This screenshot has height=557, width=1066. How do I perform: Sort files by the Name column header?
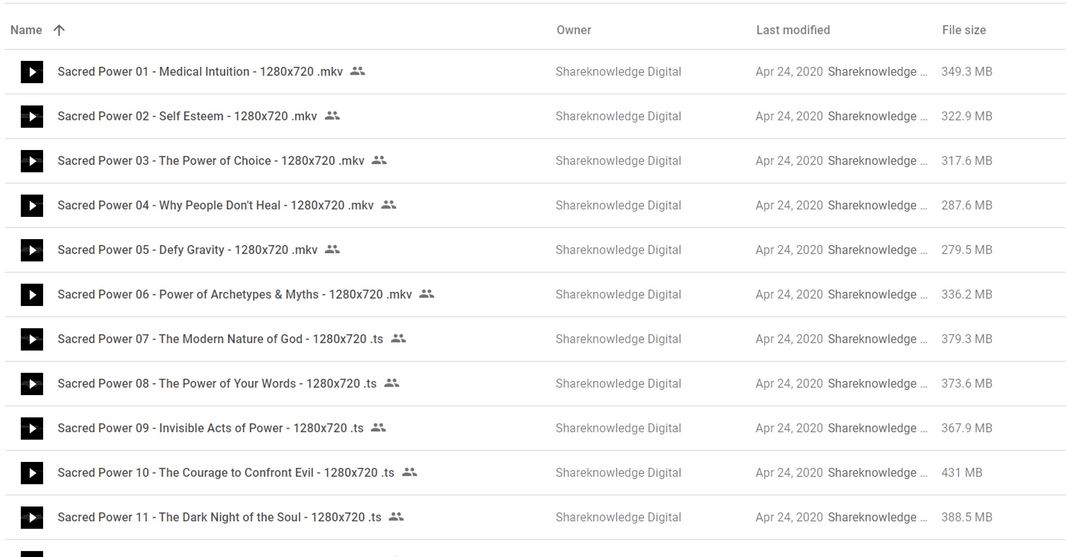pos(26,30)
